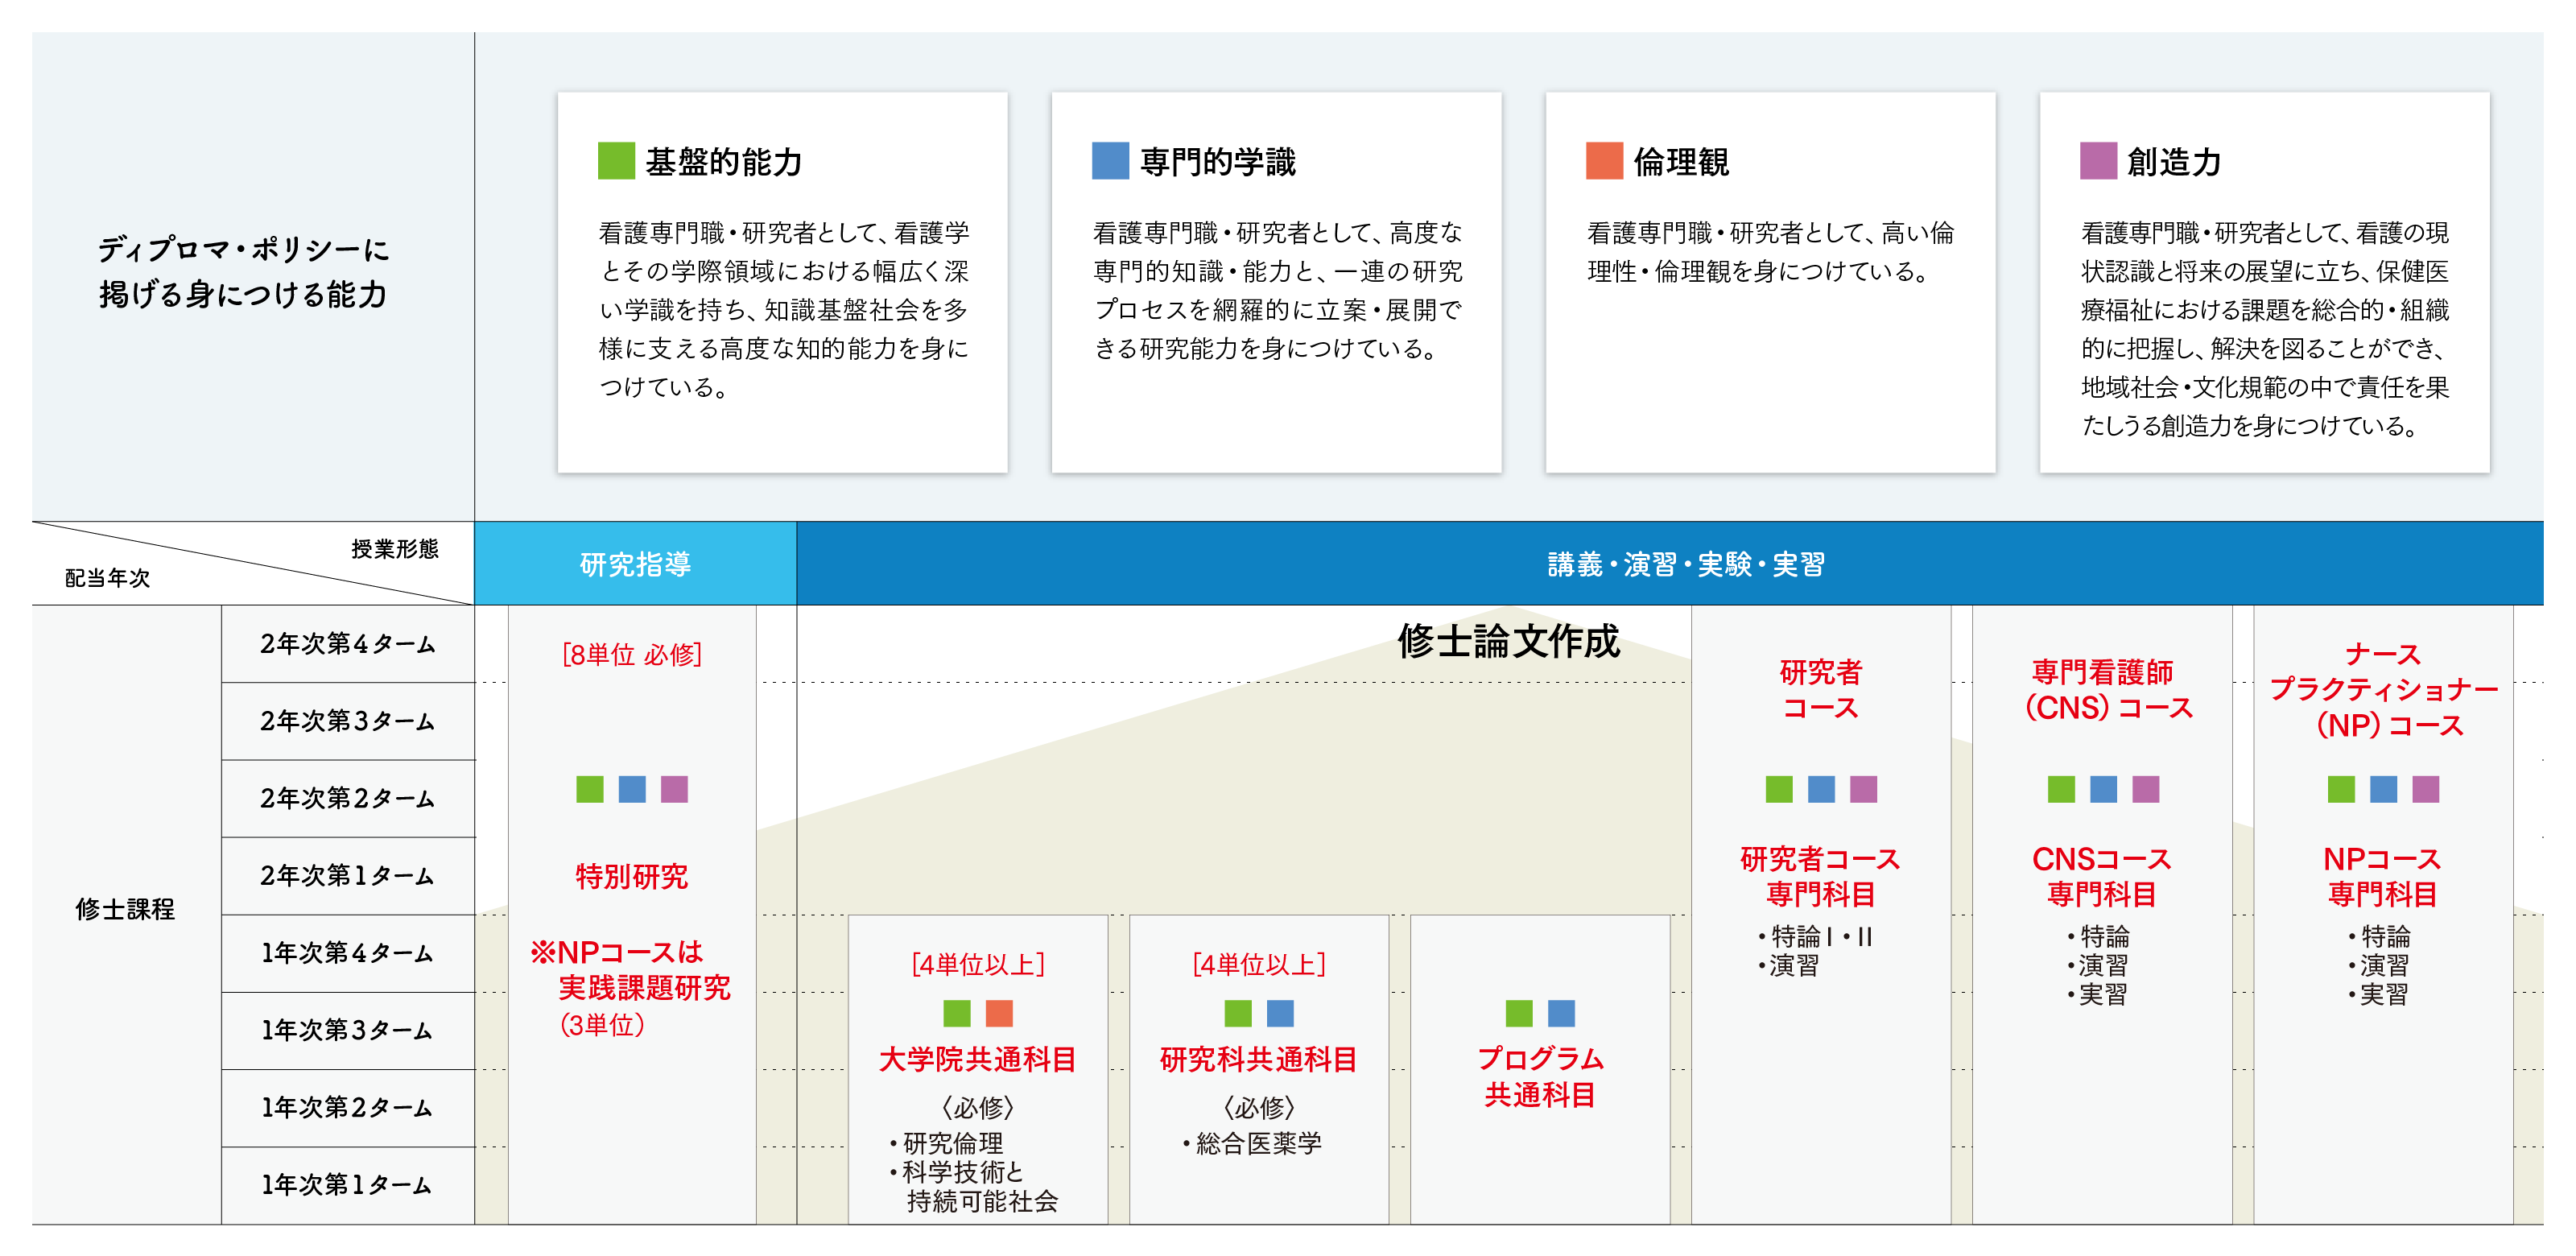Click the 特別研究 red heading
This screenshot has width=2576, height=1256.
click(x=631, y=877)
